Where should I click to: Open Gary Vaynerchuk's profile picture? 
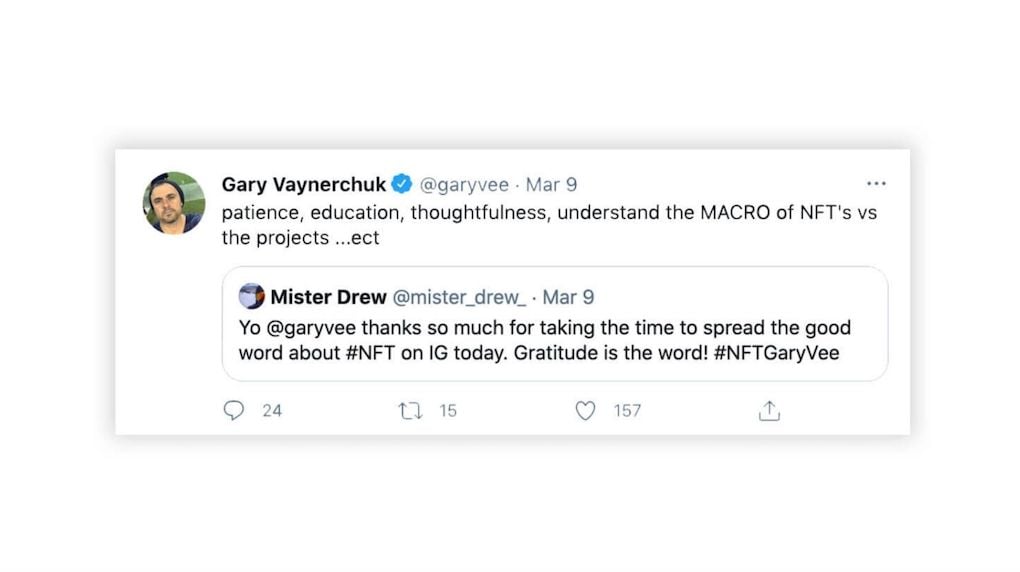click(x=174, y=203)
